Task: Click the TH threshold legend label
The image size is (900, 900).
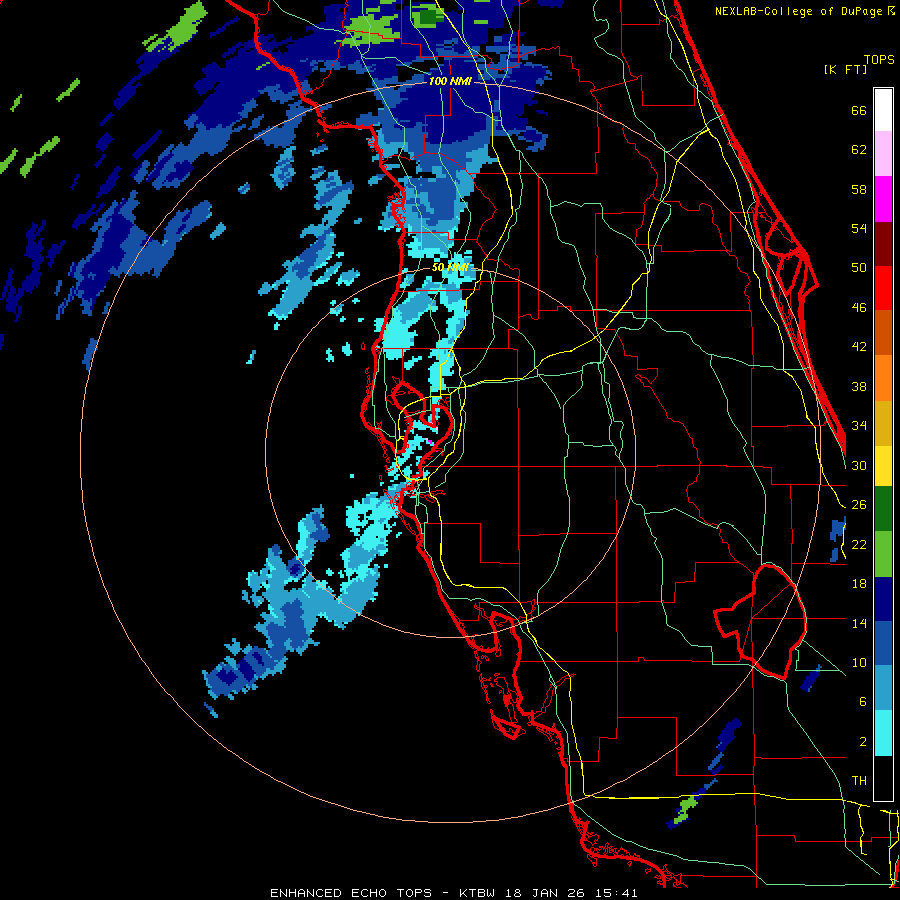Action: coord(859,781)
